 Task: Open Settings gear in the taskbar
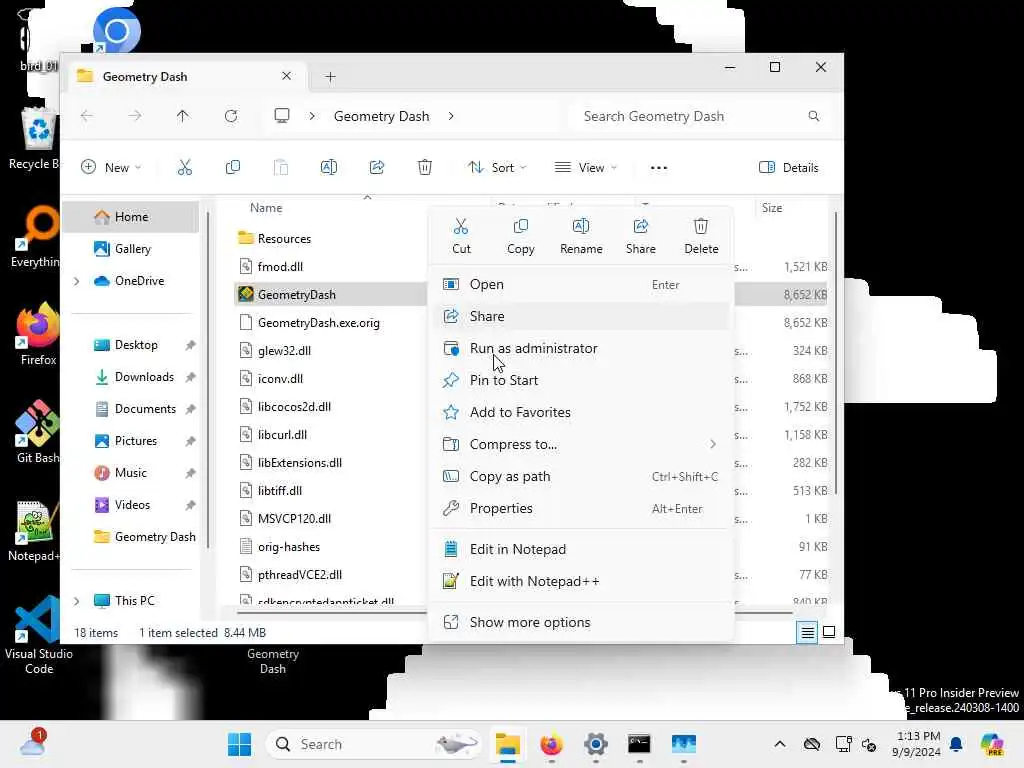(596, 744)
